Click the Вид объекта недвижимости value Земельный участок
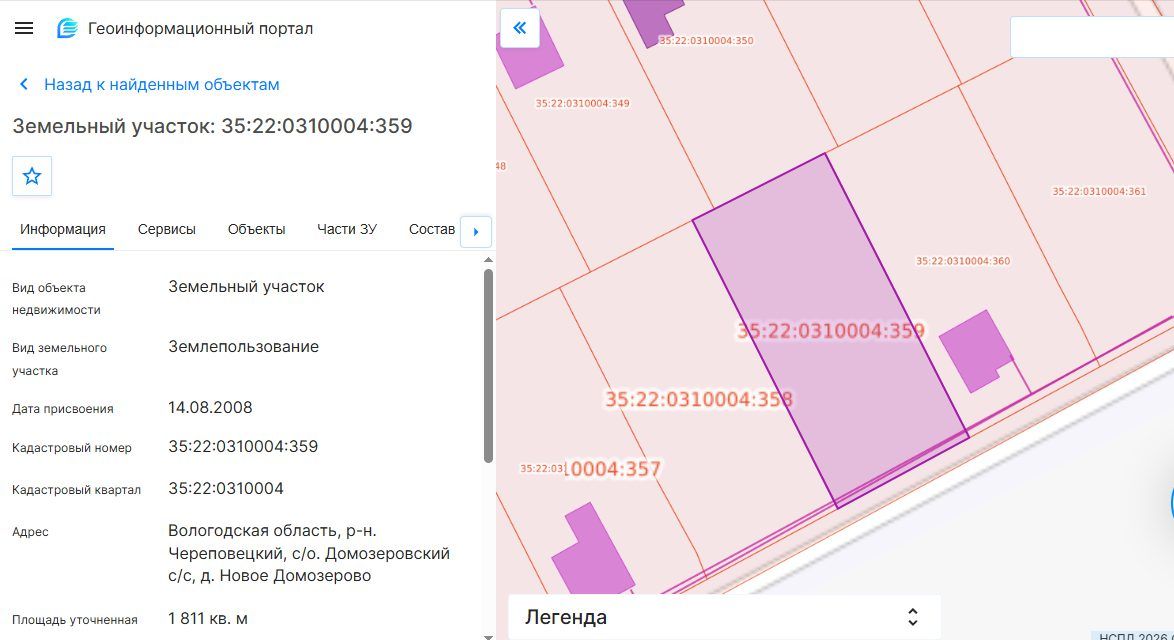Image resolution: width=1174 pixels, height=640 pixels. [246, 287]
